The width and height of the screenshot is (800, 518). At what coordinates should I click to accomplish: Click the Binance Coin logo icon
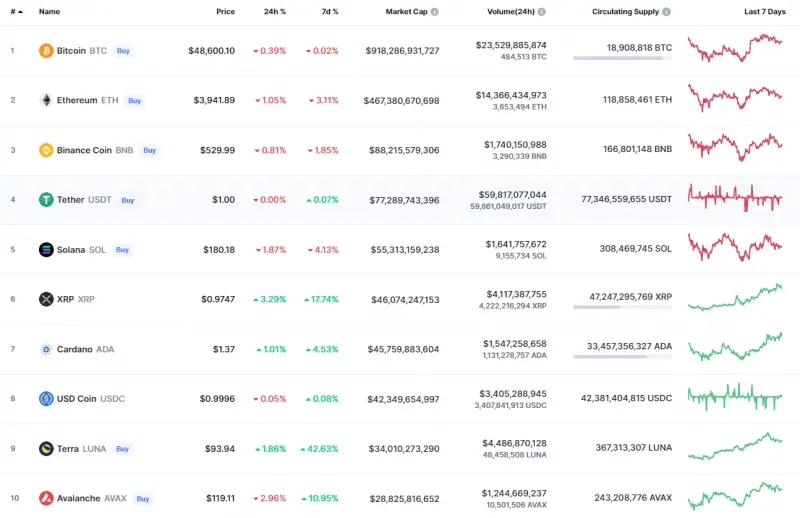coord(46,150)
